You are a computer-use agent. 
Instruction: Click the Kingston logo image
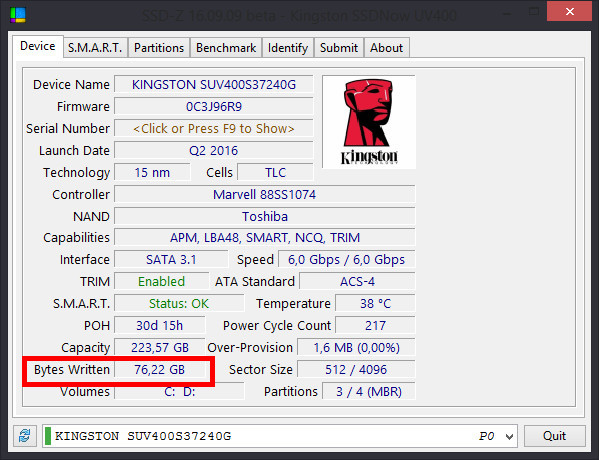coord(369,122)
